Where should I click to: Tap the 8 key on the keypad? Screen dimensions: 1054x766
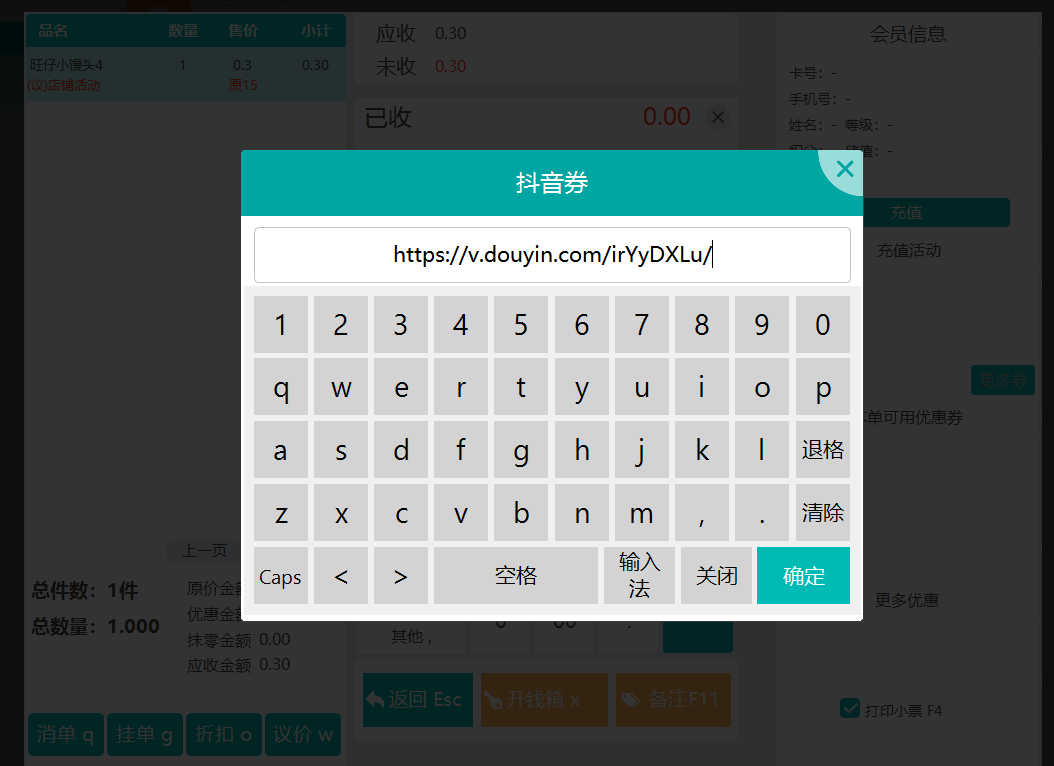[702, 325]
